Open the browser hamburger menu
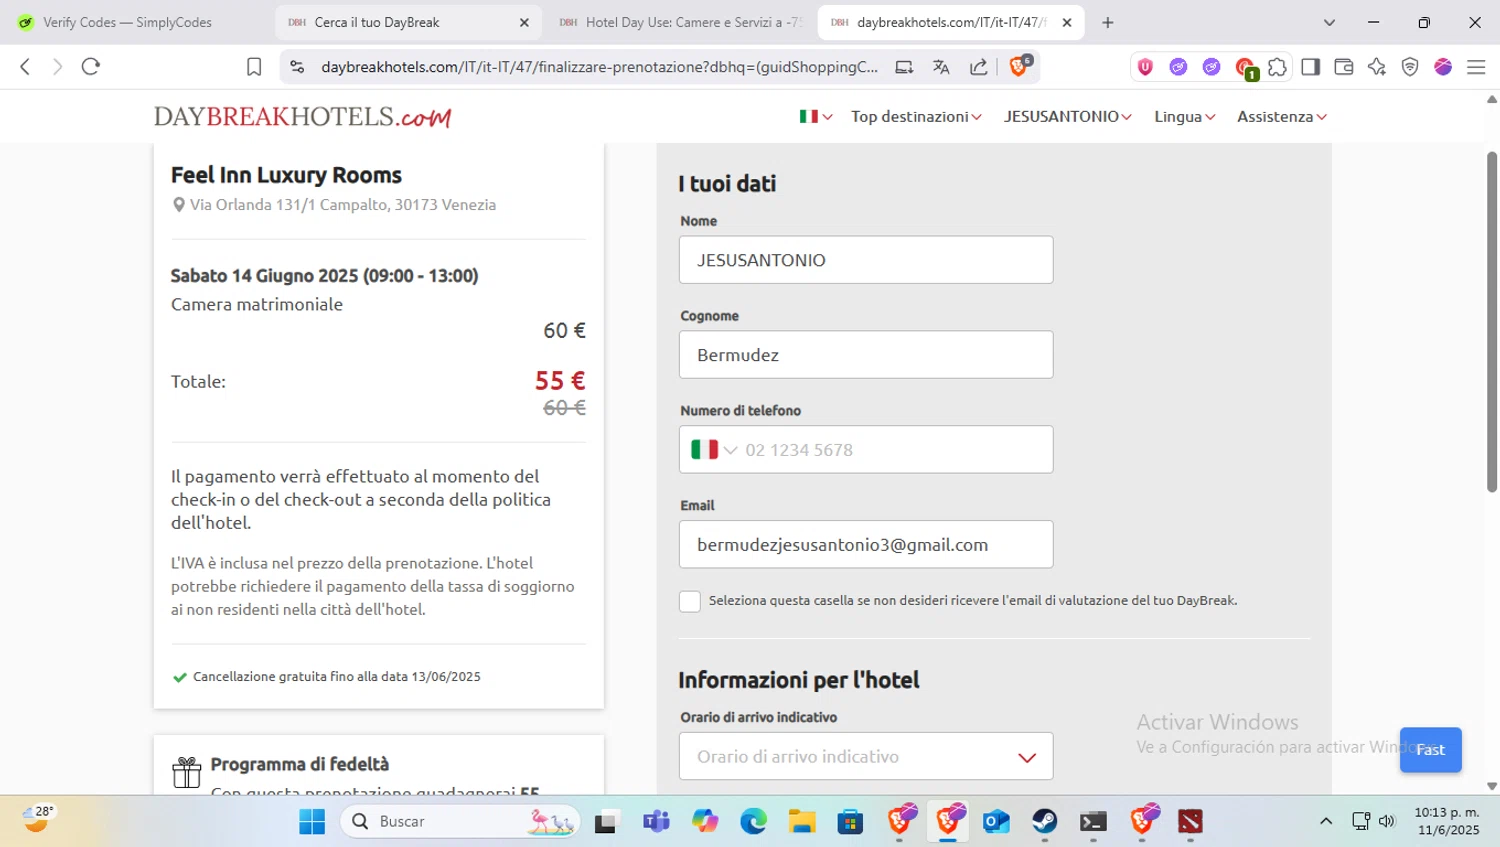Image resolution: width=1500 pixels, height=847 pixels. [1476, 67]
